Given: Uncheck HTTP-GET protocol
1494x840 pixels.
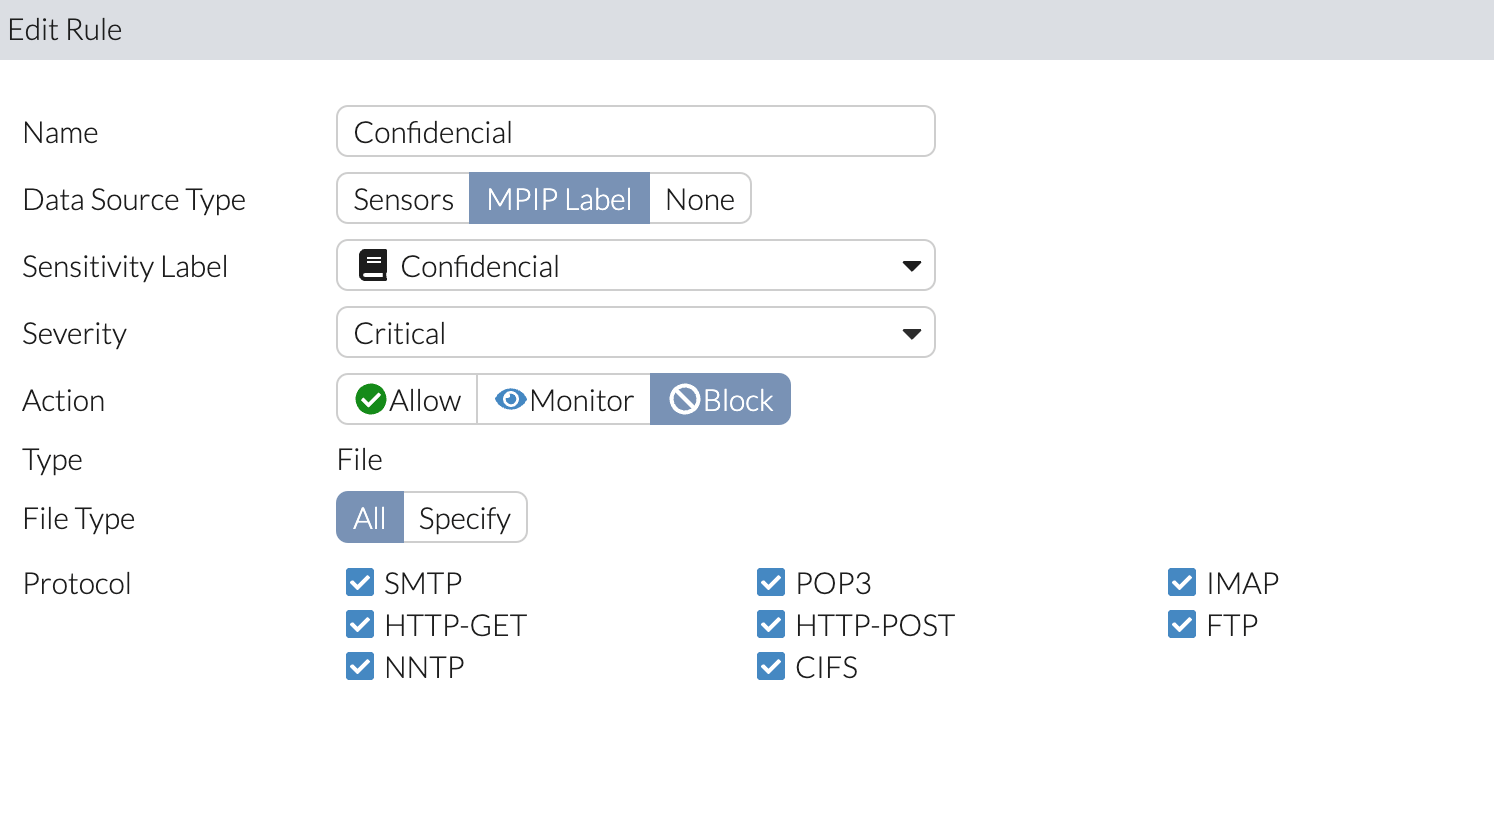Looking at the screenshot, I should (x=360, y=624).
